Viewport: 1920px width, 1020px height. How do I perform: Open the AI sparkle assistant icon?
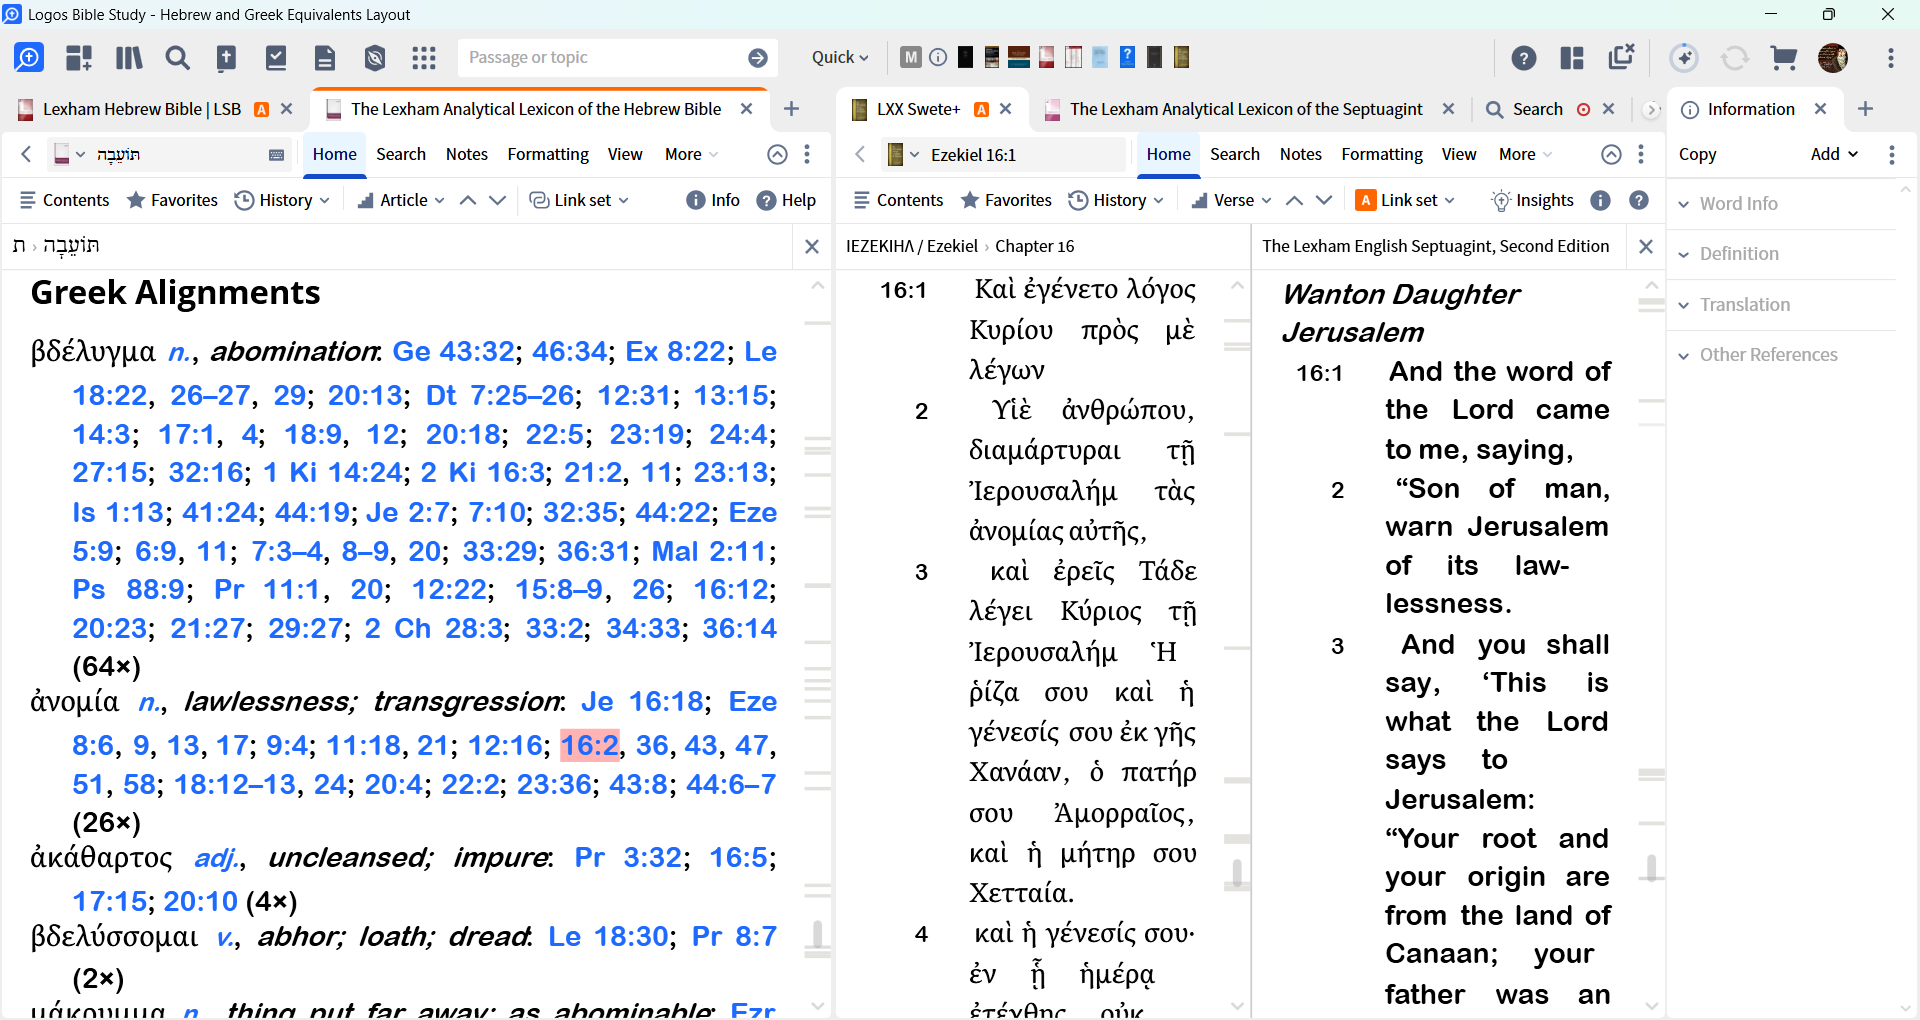coord(1685,58)
